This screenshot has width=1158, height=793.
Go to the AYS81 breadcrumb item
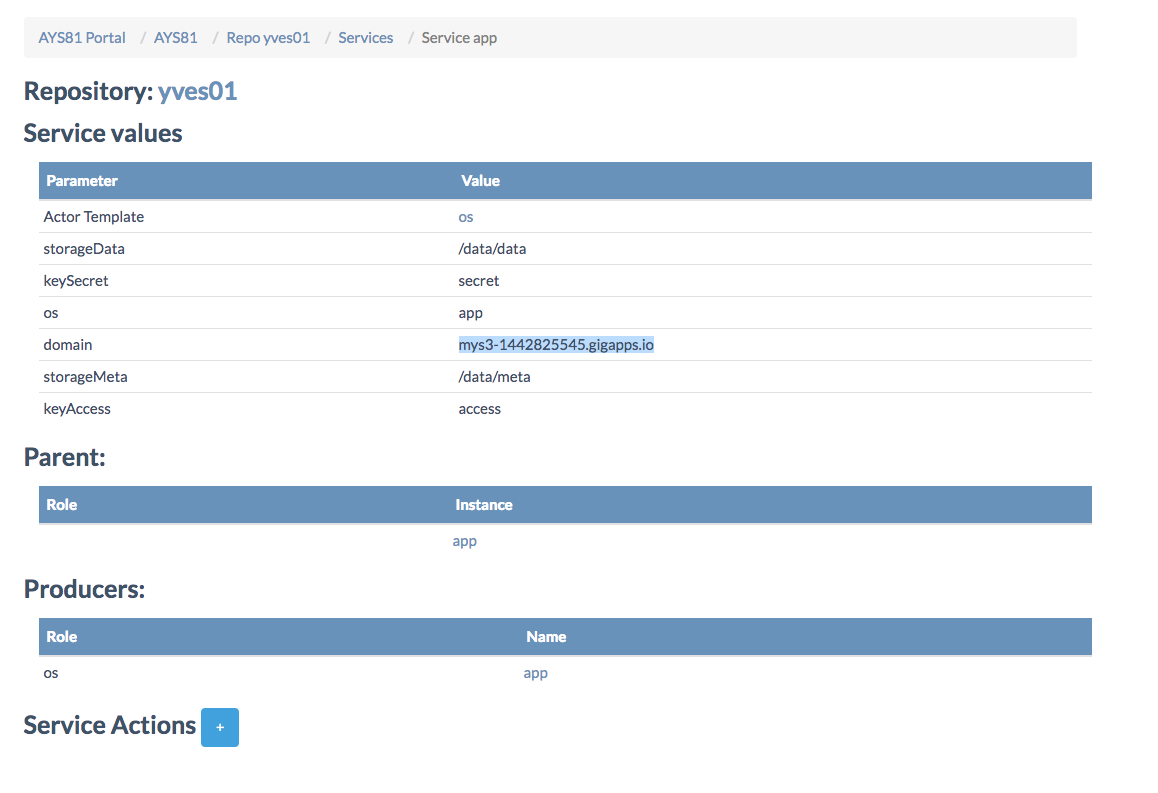coord(175,38)
